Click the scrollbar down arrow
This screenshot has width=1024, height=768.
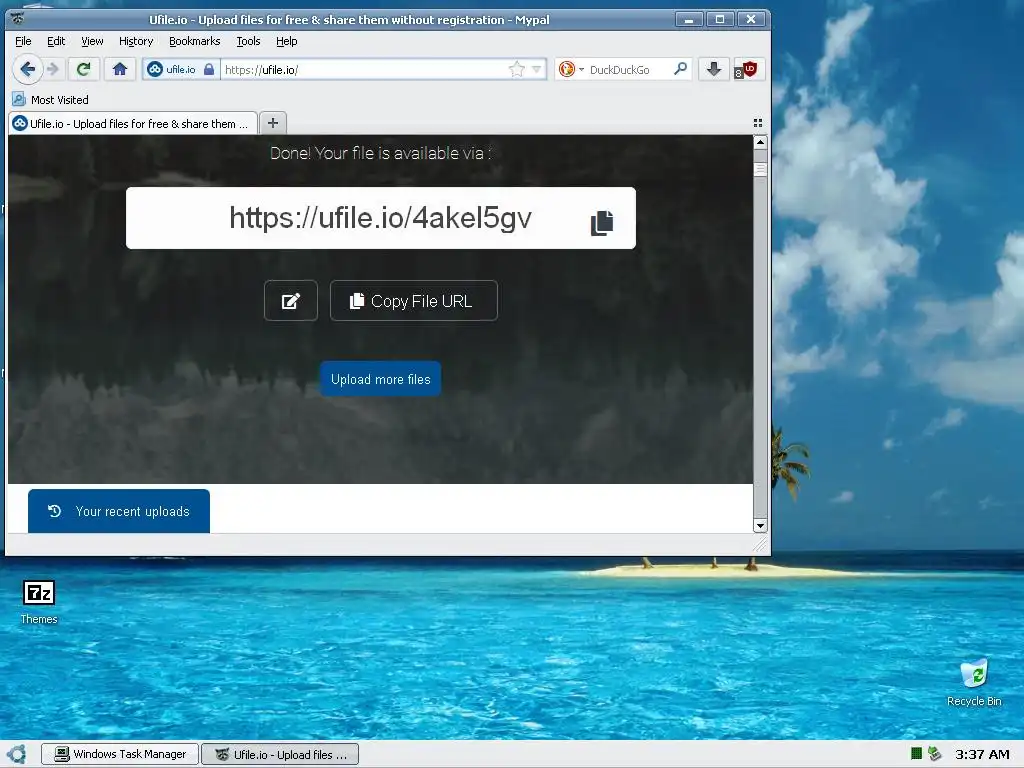(x=760, y=526)
